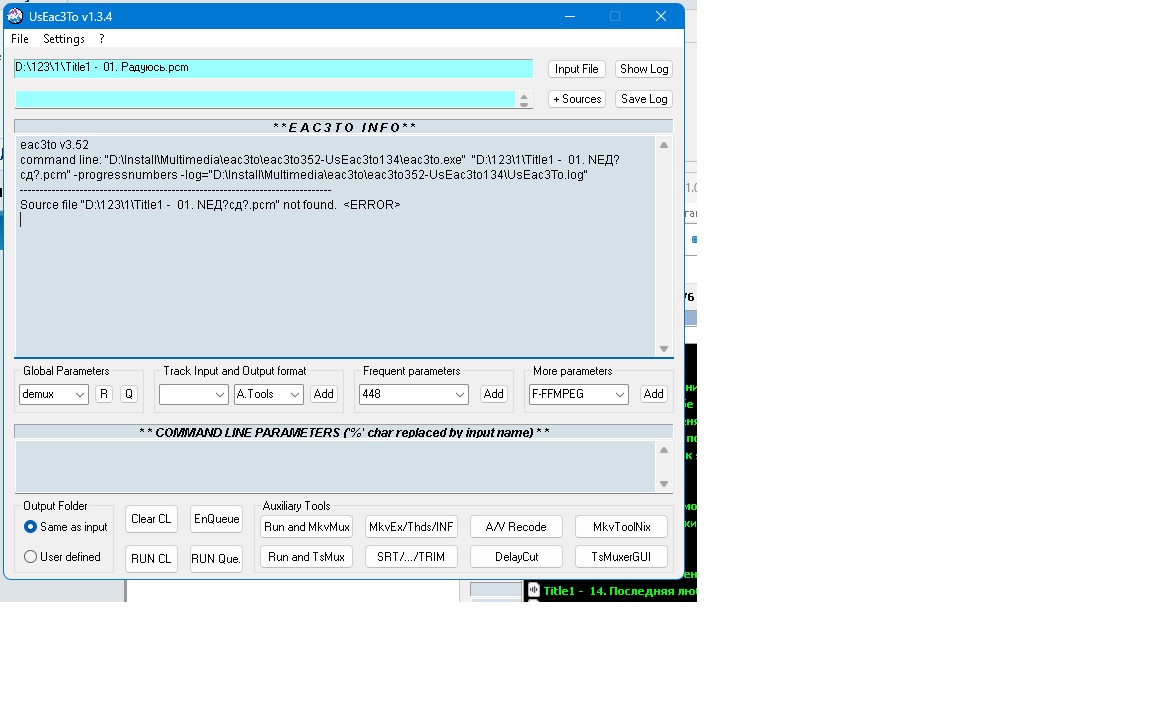
Task: Choose the 'User defined' output folder option
Action: (31, 557)
